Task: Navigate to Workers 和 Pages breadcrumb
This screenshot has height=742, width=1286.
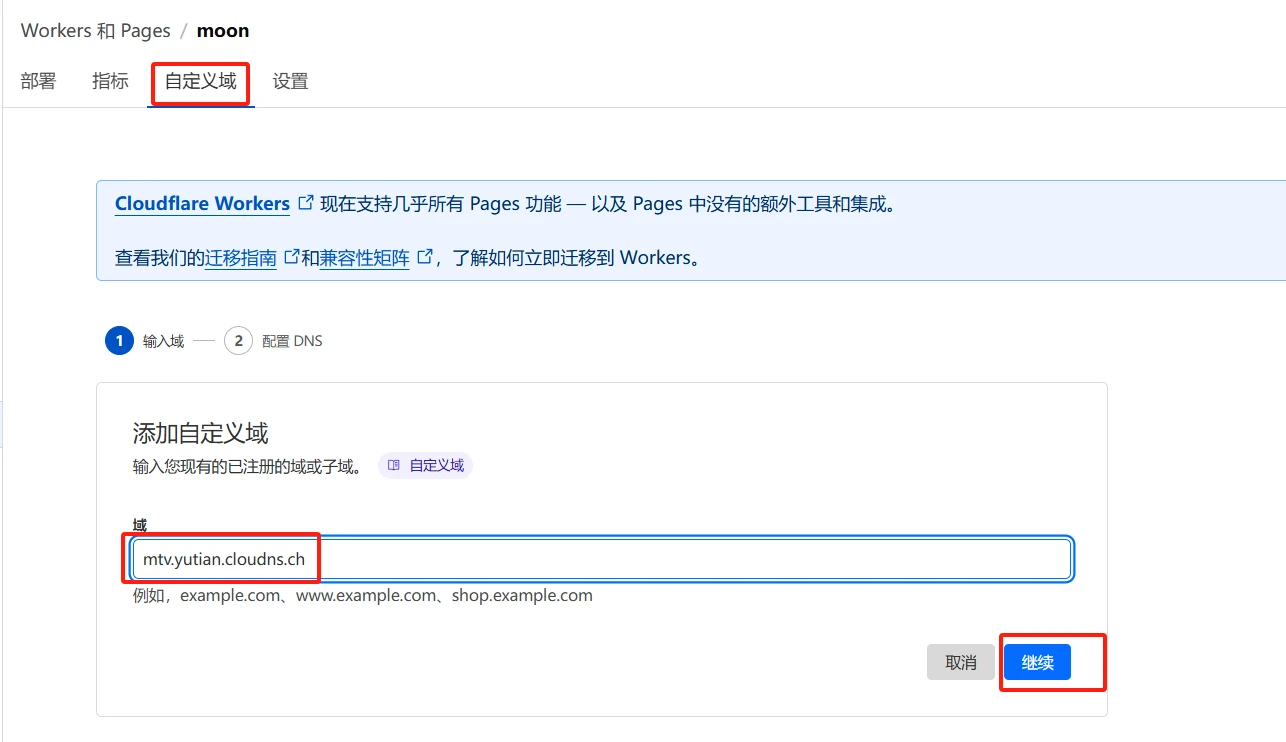Action: tap(95, 31)
